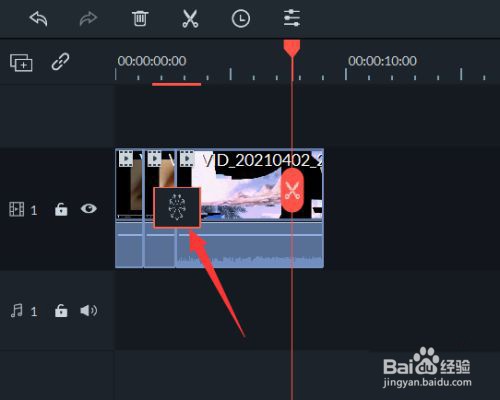The image size is (500, 400).
Task: Open the clock speed/duration tool
Action: pyautogui.click(x=241, y=19)
